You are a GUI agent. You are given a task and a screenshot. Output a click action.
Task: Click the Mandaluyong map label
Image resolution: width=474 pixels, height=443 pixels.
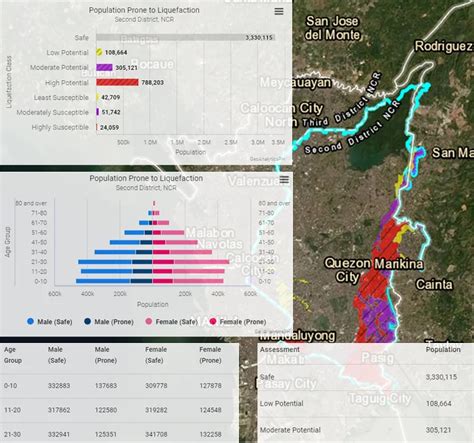coord(297,336)
